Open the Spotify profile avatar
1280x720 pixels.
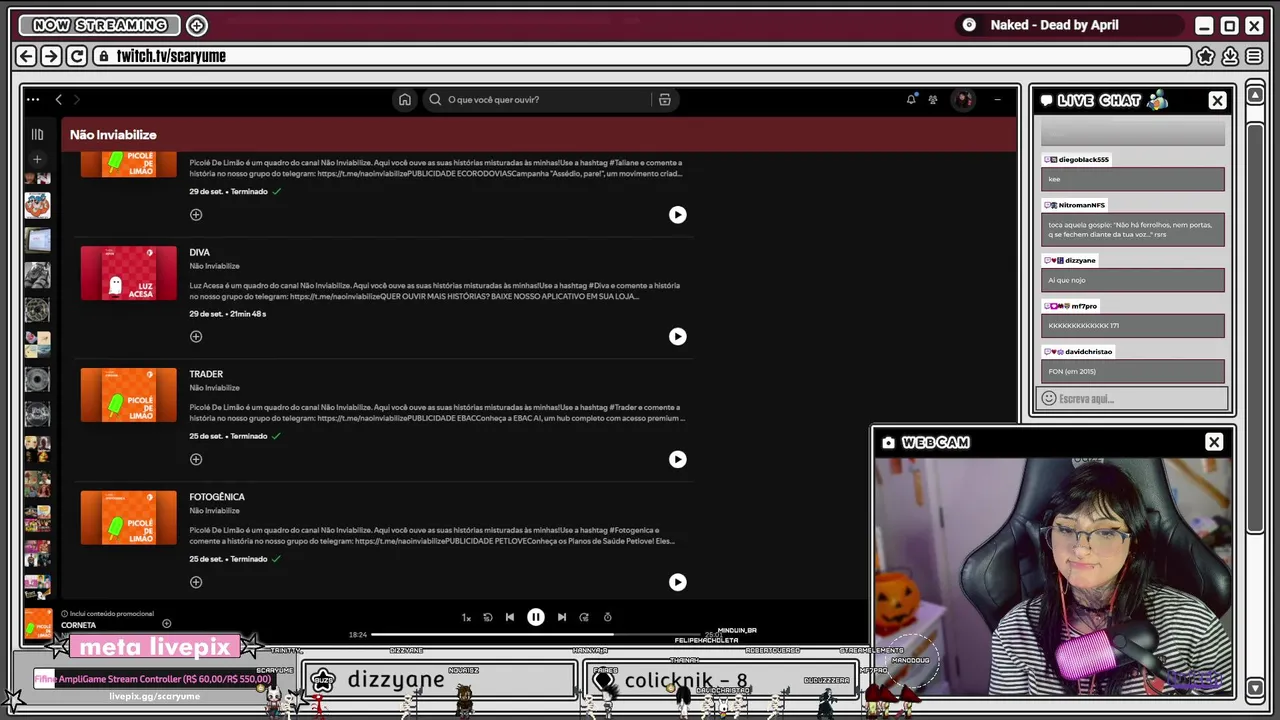(x=964, y=99)
